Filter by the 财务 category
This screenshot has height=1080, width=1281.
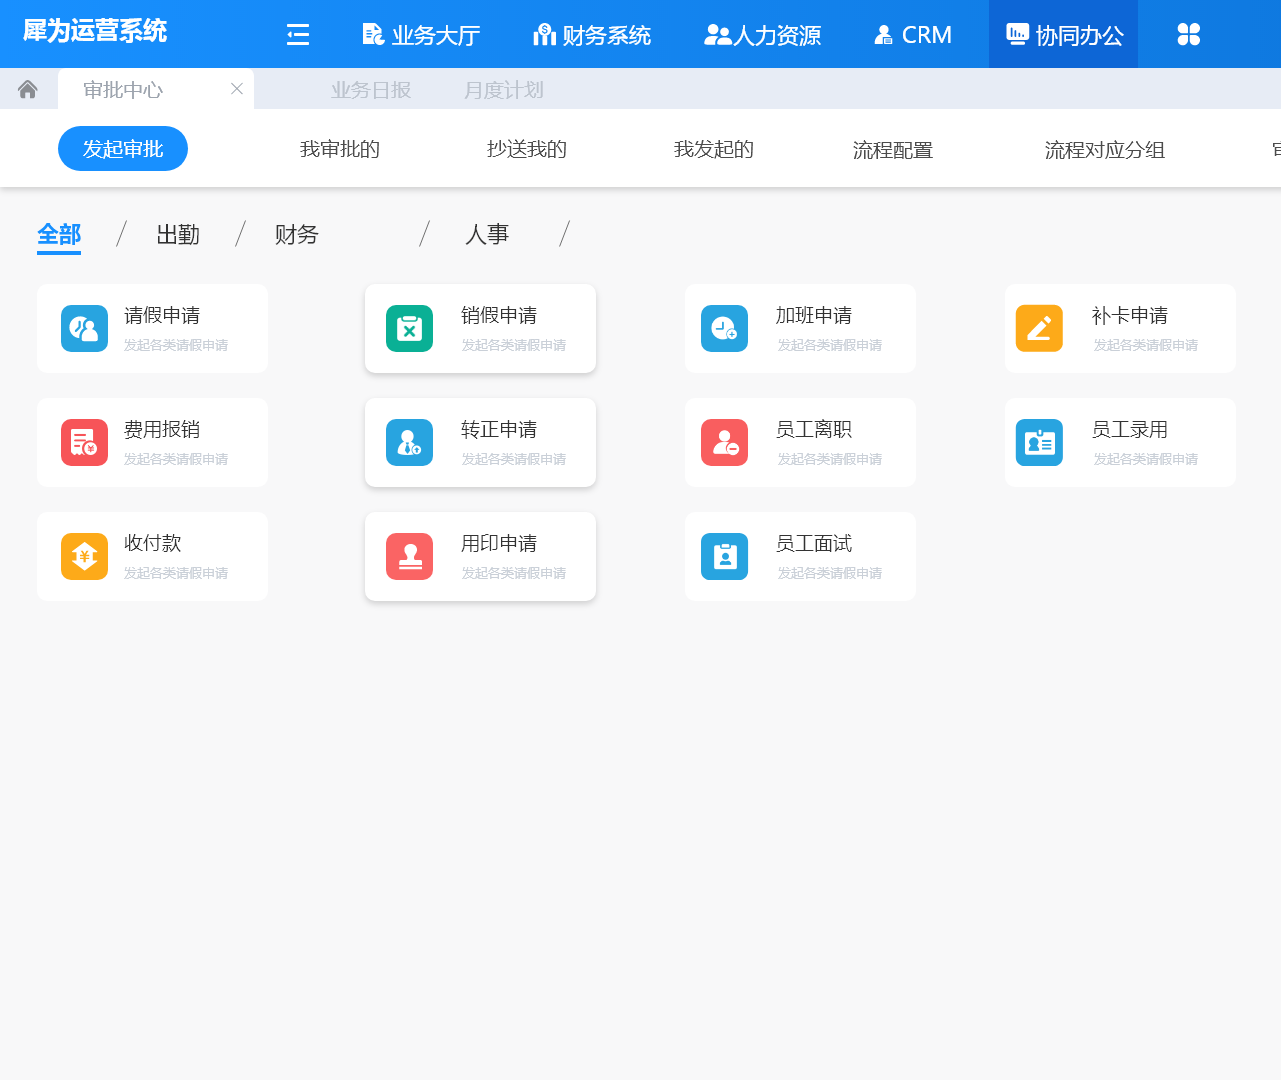pyautogui.click(x=296, y=234)
